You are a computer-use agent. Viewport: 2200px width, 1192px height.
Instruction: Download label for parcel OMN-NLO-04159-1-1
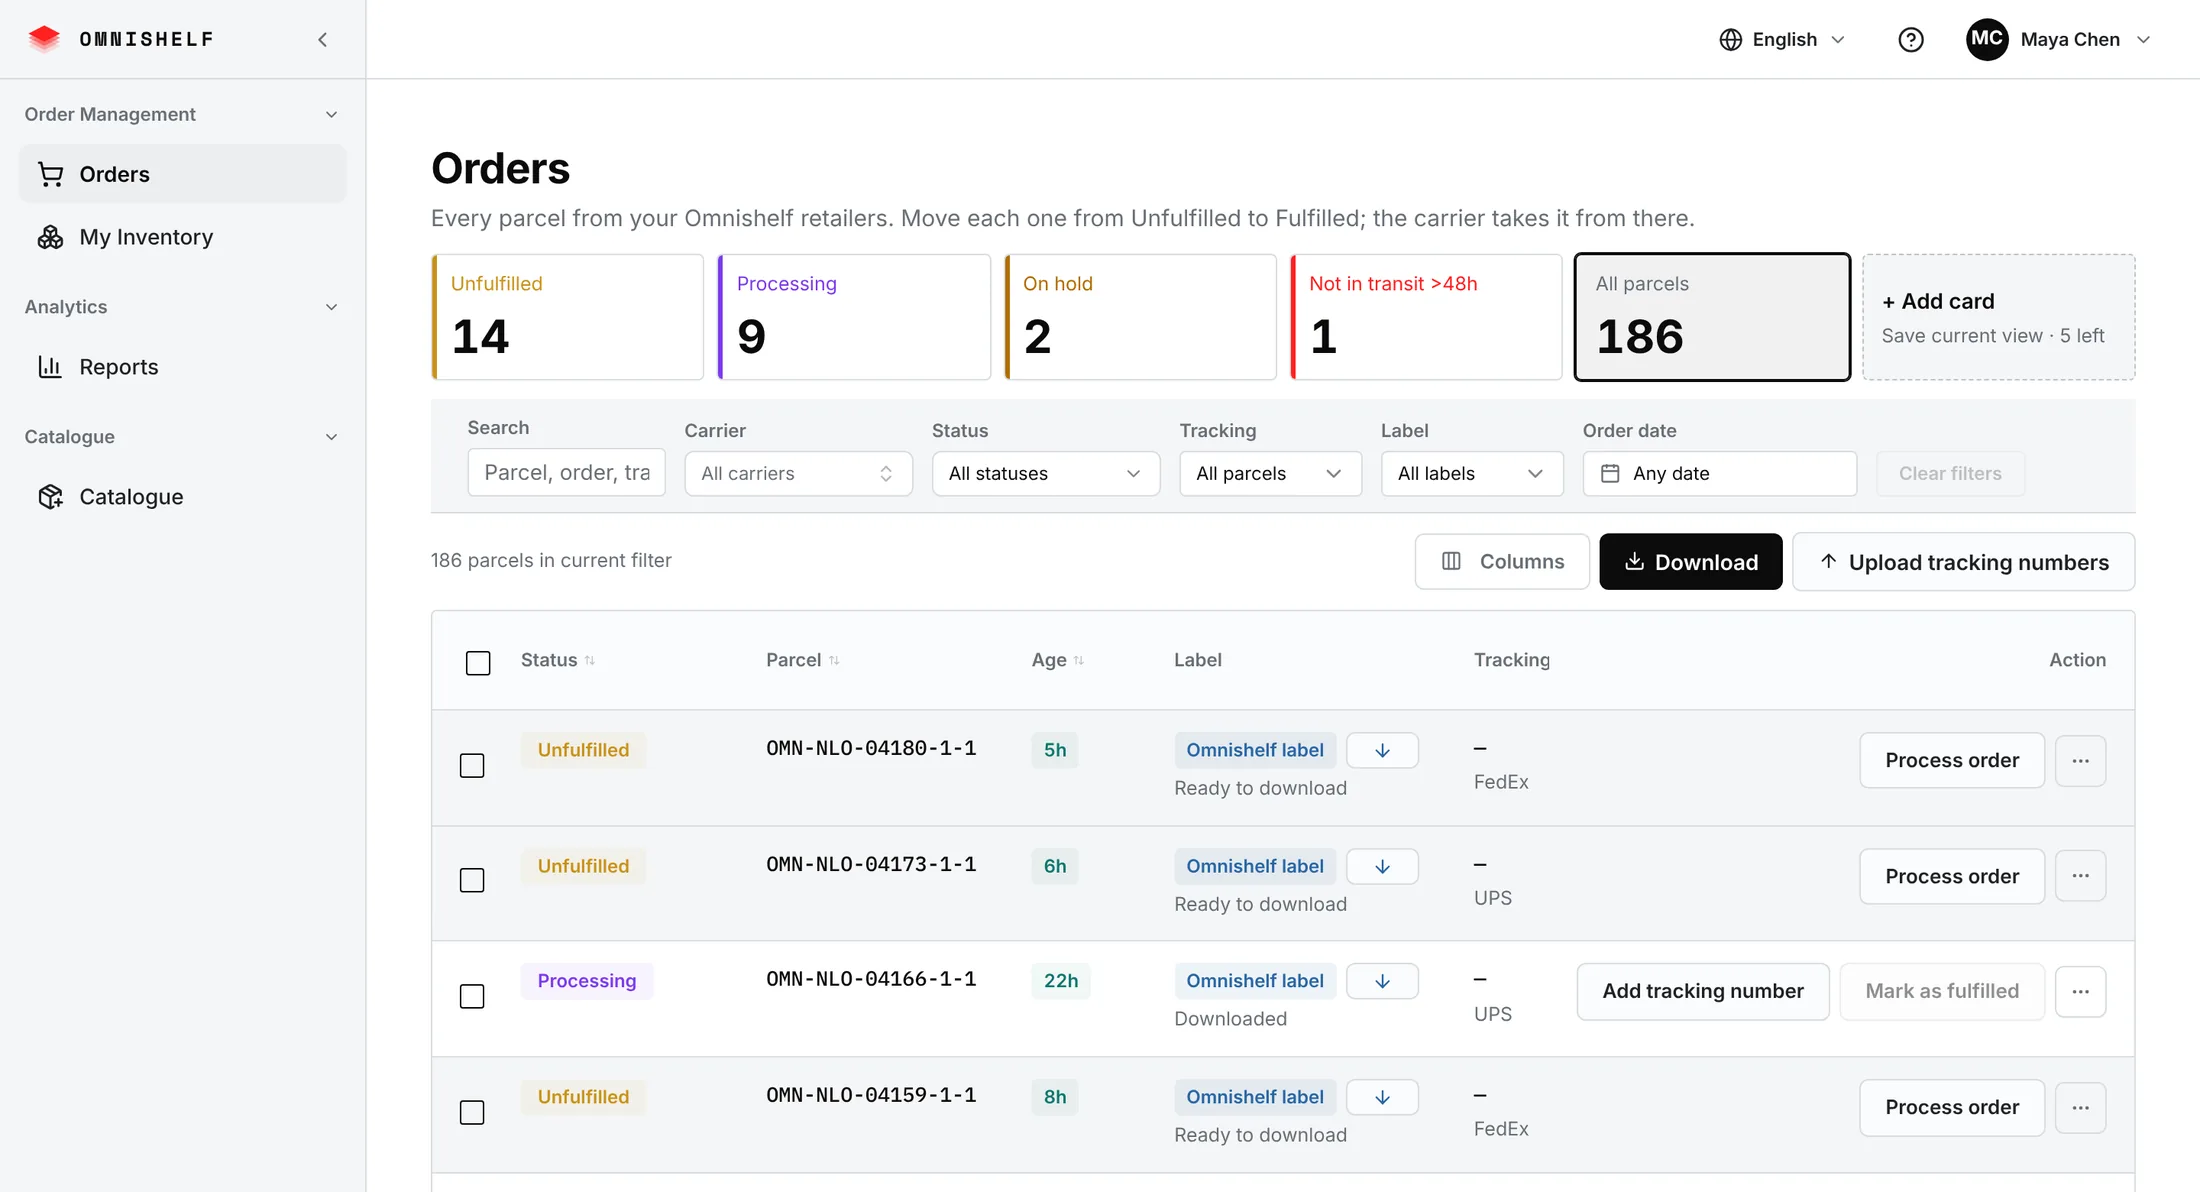(1382, 1097)
